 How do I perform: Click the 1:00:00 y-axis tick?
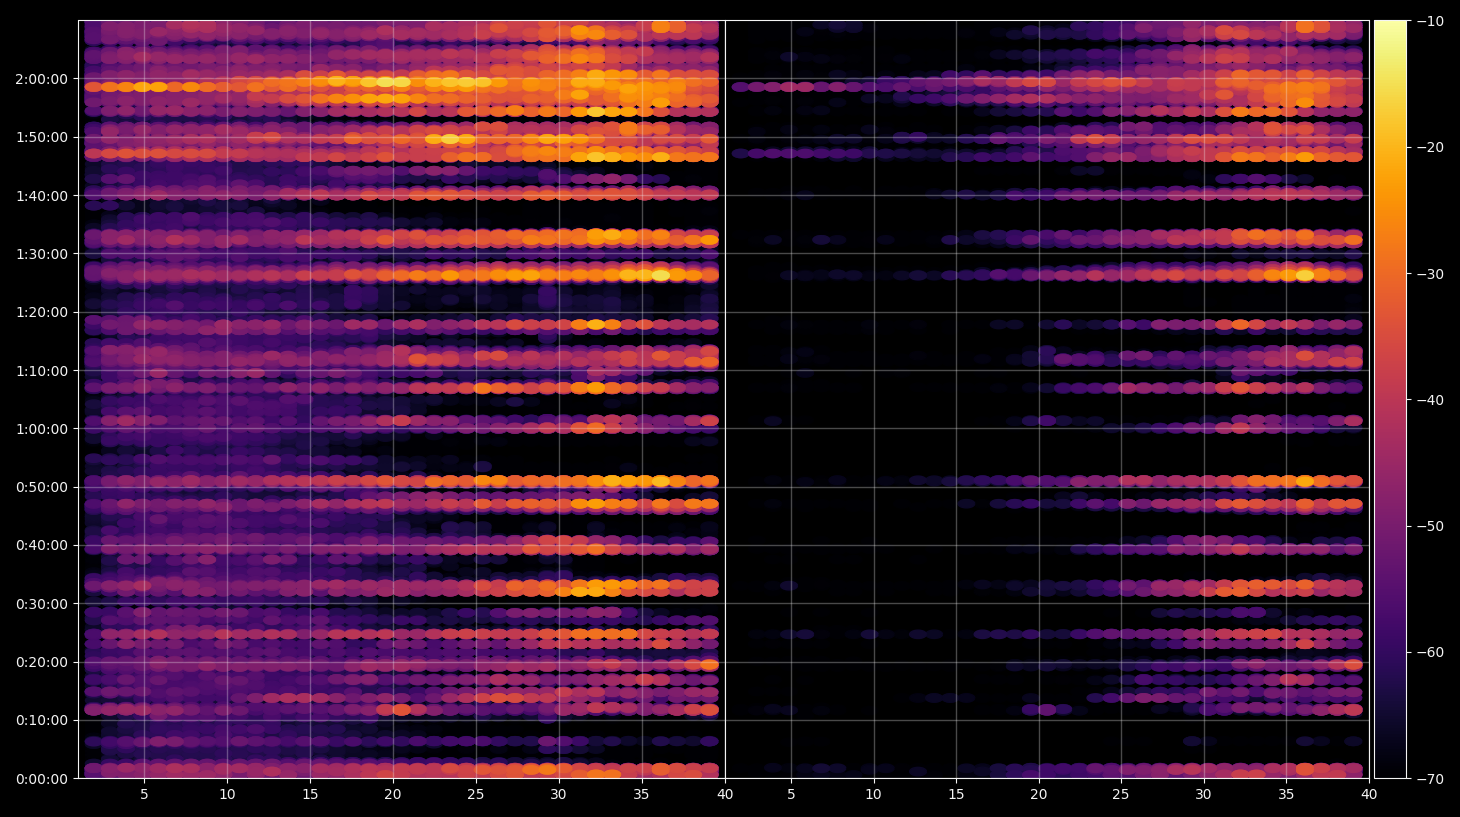click(42, 429)
